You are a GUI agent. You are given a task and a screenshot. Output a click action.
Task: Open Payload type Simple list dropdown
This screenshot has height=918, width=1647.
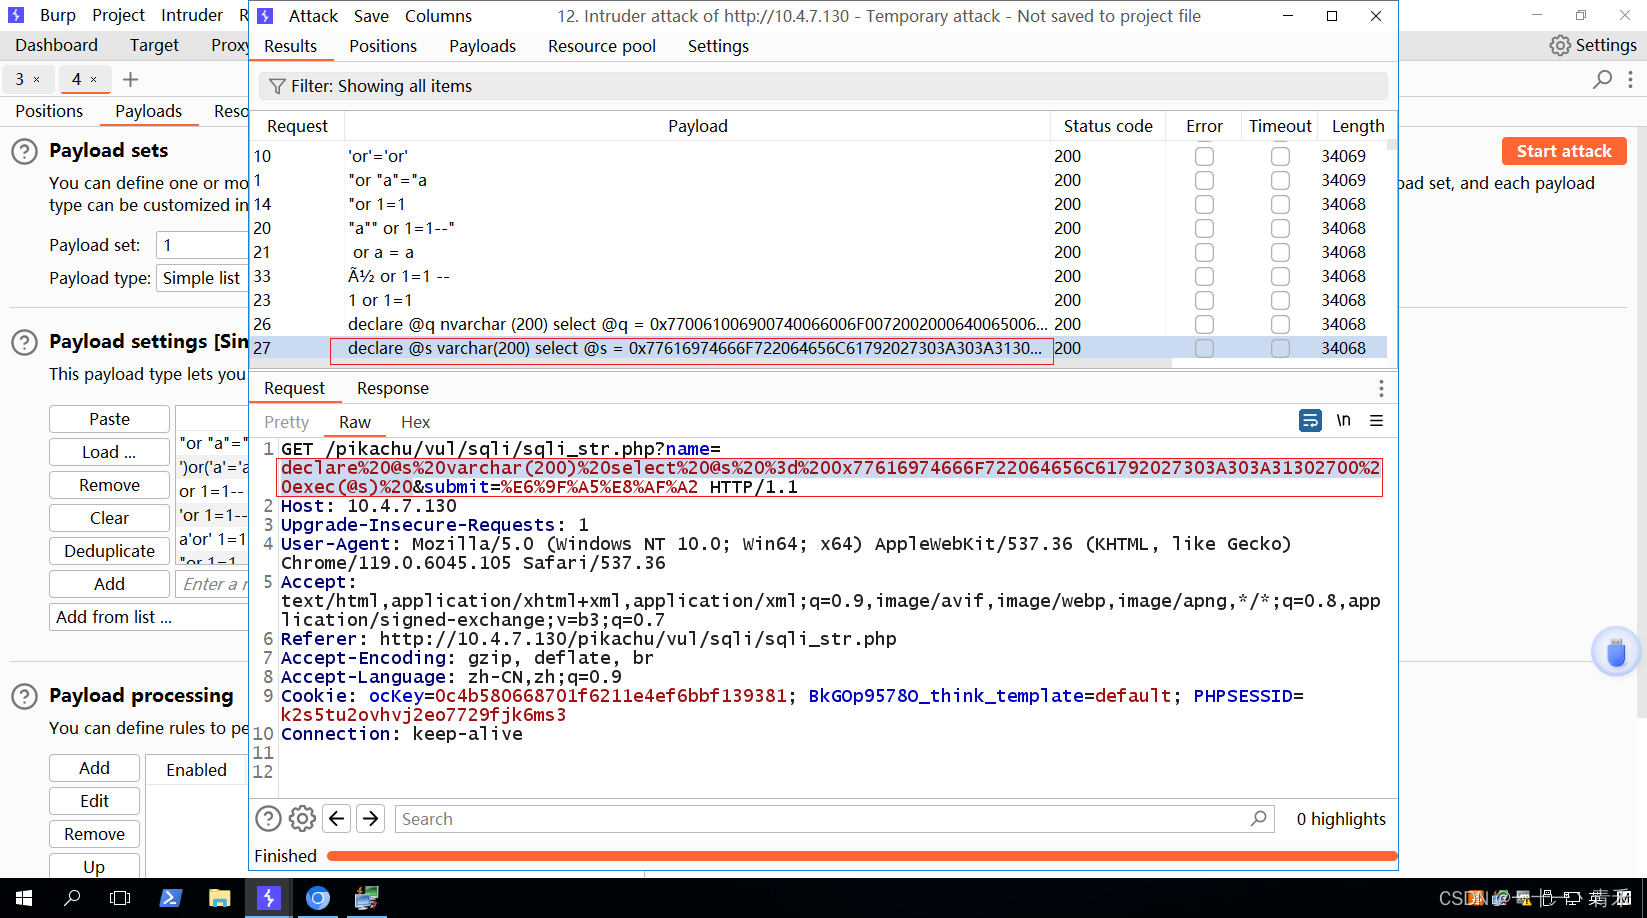202,278
